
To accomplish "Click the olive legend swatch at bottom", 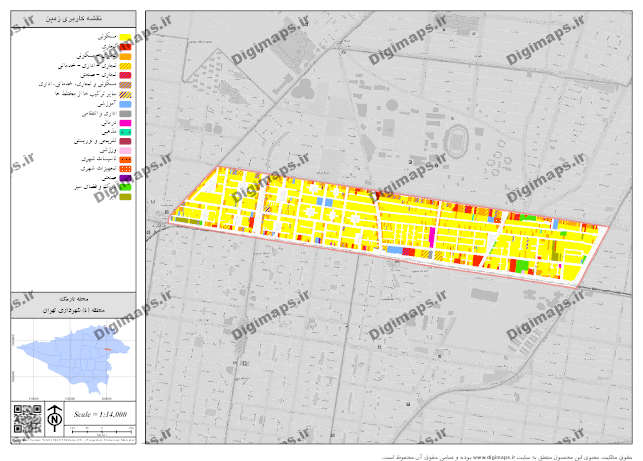I will pos(125,197).
